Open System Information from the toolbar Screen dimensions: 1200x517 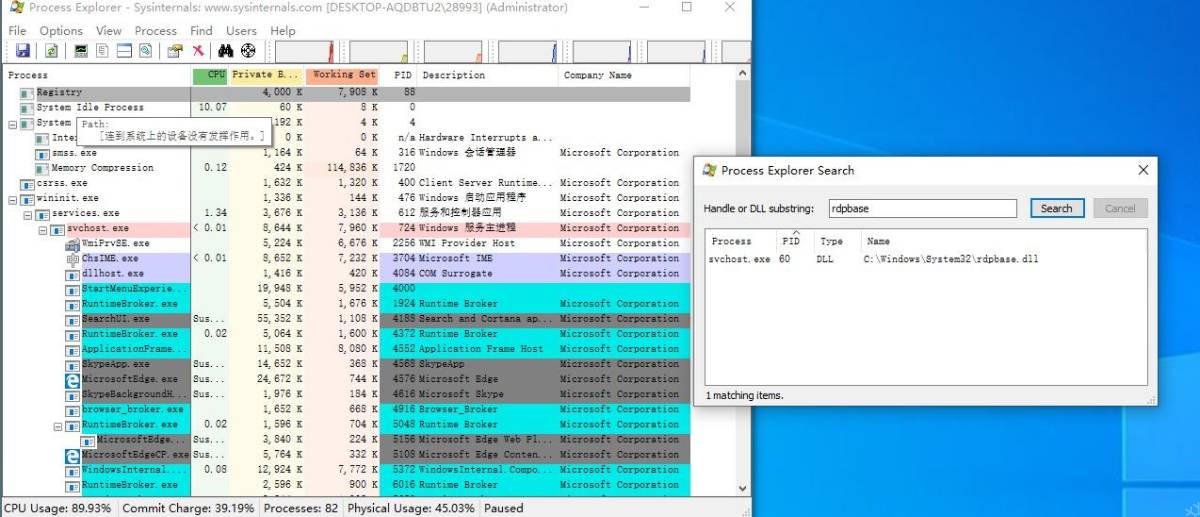(x=81, y=51)
